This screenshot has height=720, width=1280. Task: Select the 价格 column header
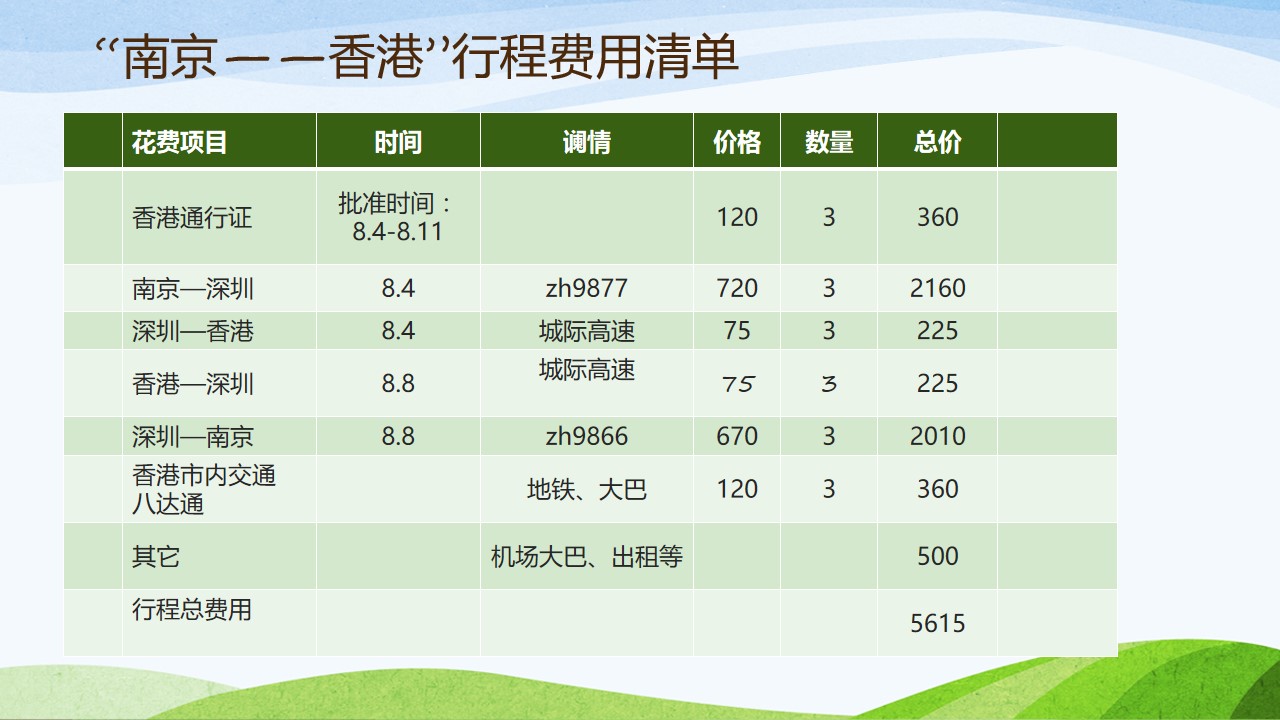pyautogui.click(x=737, y=141)
